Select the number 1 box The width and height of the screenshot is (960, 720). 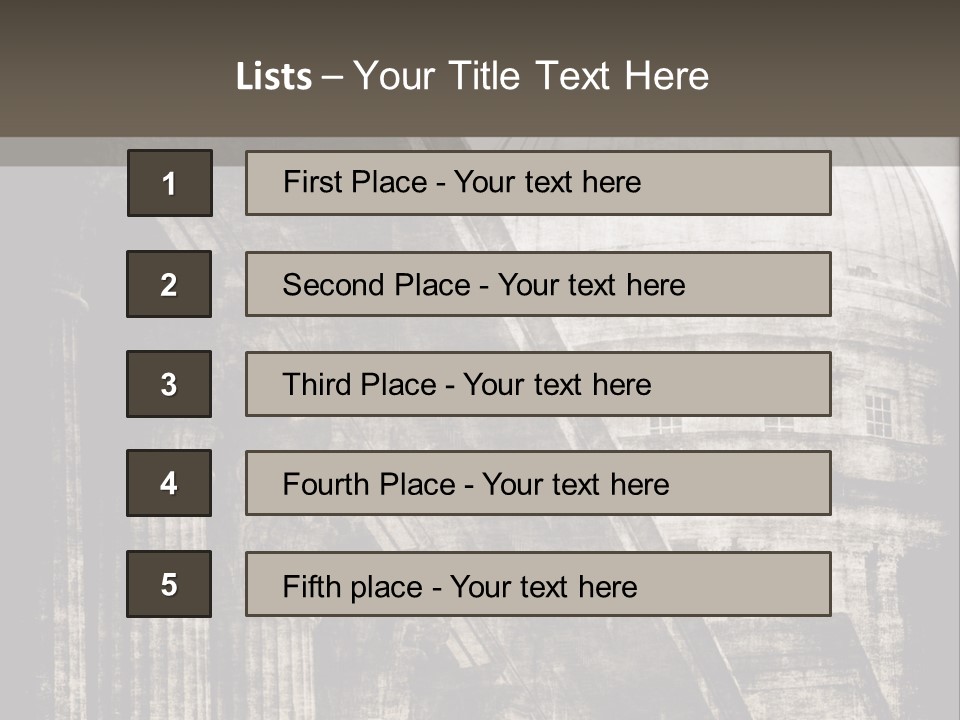170,183
